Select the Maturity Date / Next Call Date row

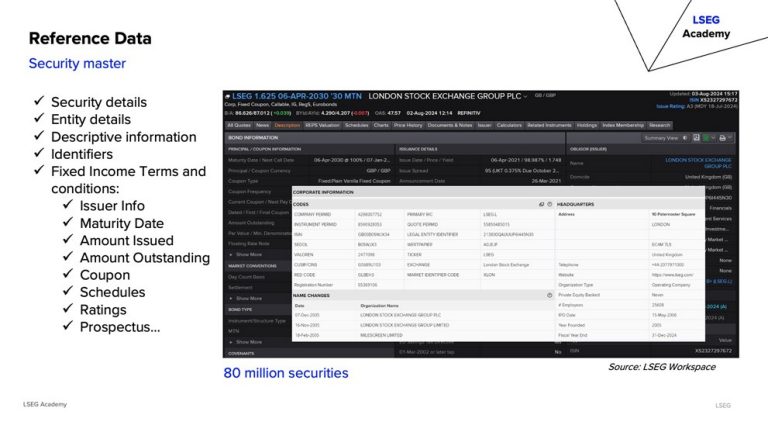pyautogui.click(x=309, y=160)
